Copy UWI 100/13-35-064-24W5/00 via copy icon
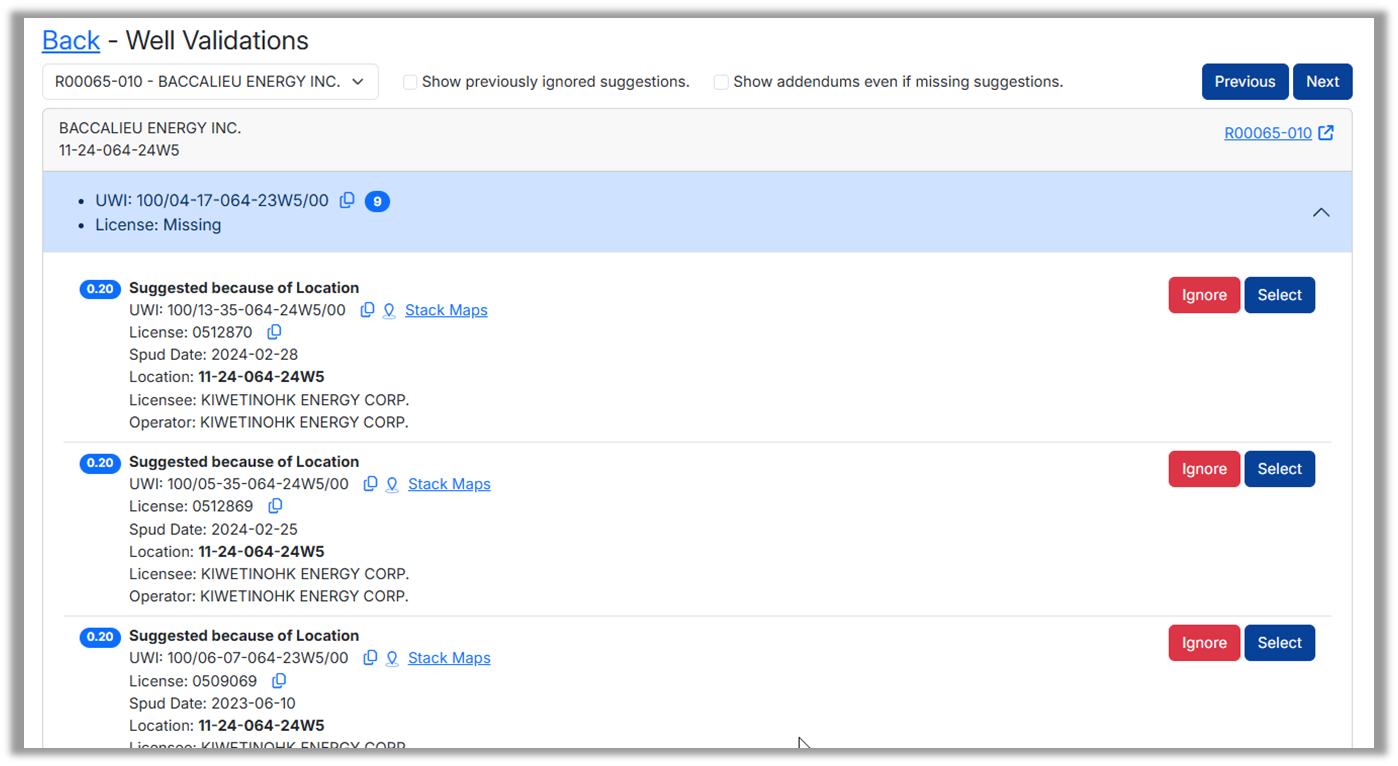The image size is (1398, 766). 367,310
